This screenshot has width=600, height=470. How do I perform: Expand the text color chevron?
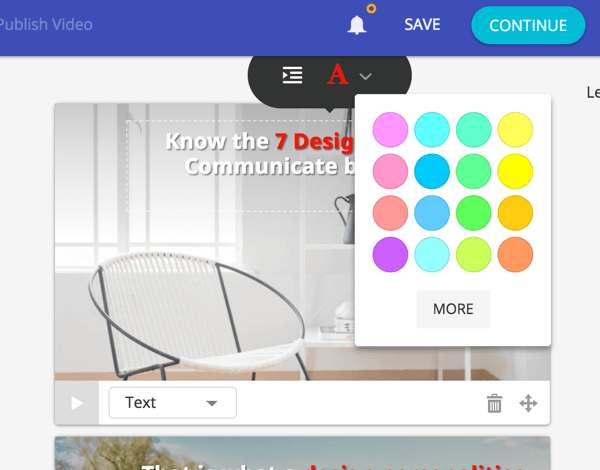click(366, 76)
